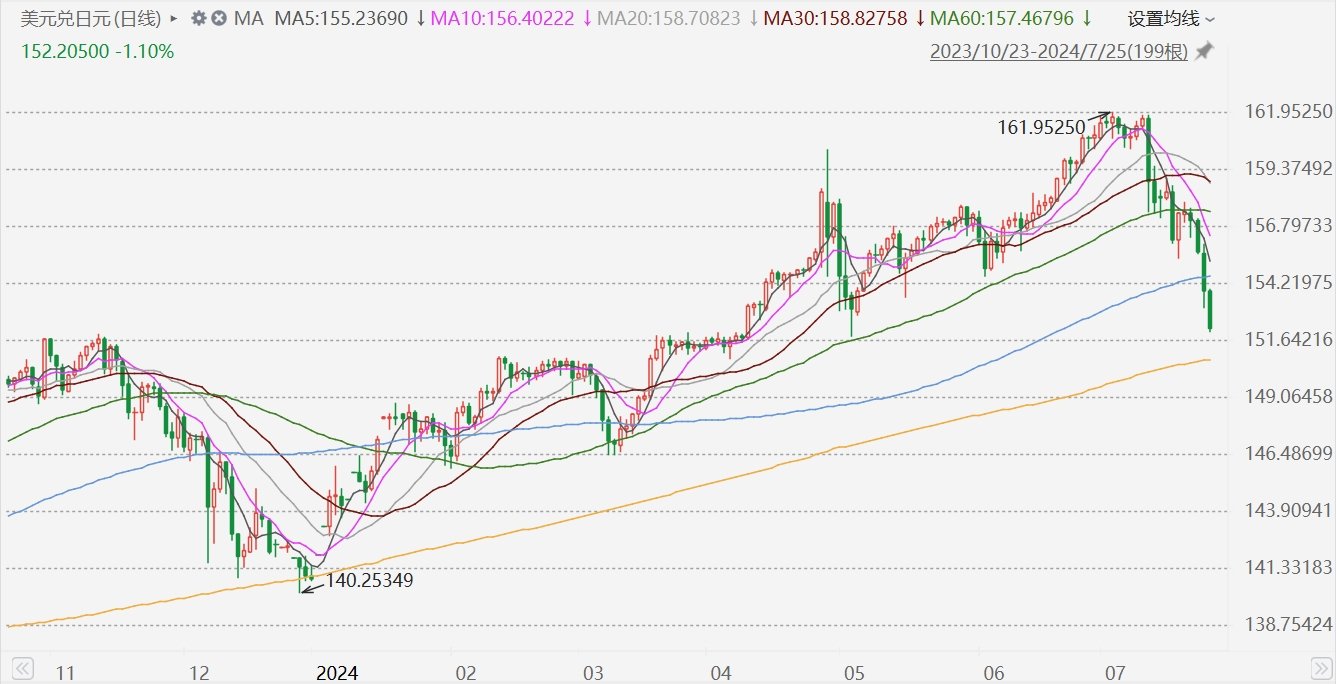Click the 151.64216 price axis label
This screenshot has height=684, width=1336.
click(1290, 340)
